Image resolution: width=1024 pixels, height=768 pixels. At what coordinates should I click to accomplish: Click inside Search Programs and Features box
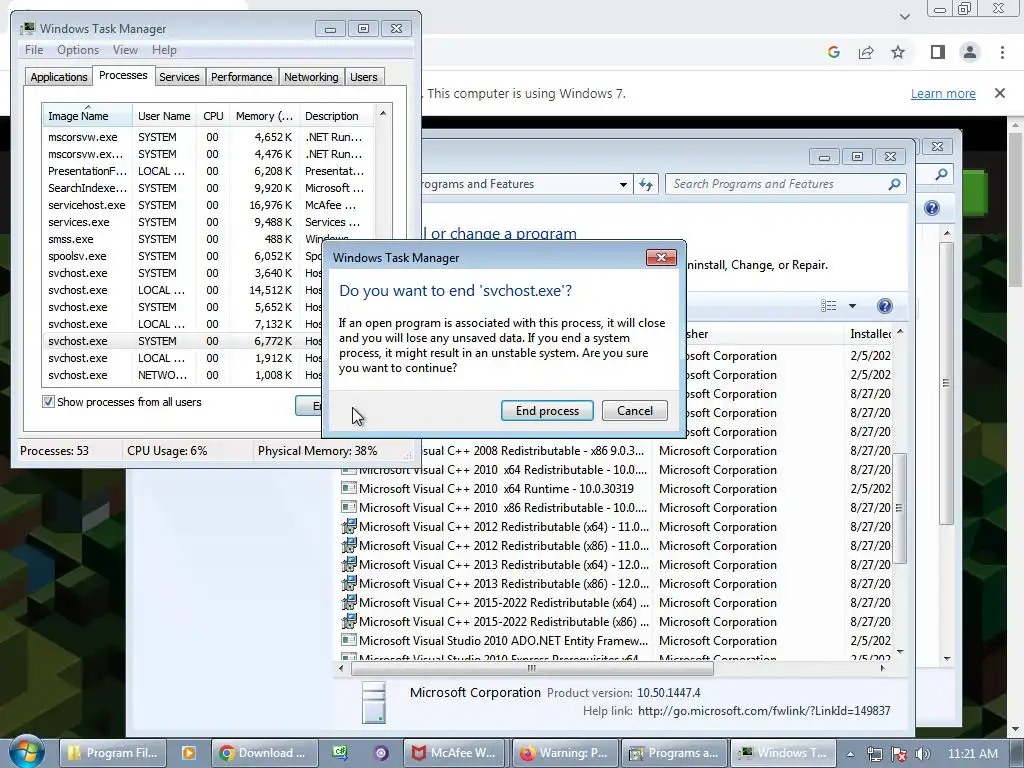click(777, 184)
